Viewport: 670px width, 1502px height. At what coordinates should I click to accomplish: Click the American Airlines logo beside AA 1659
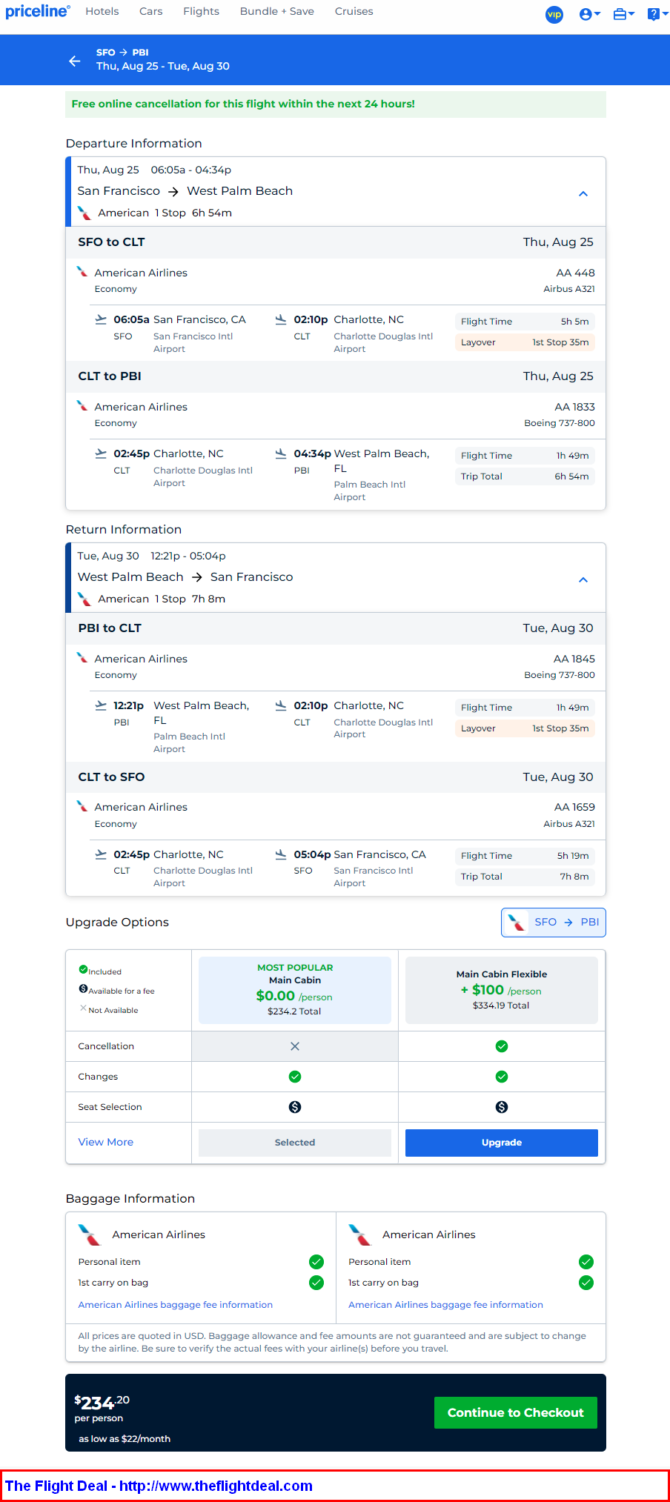[x=82, y=806]
